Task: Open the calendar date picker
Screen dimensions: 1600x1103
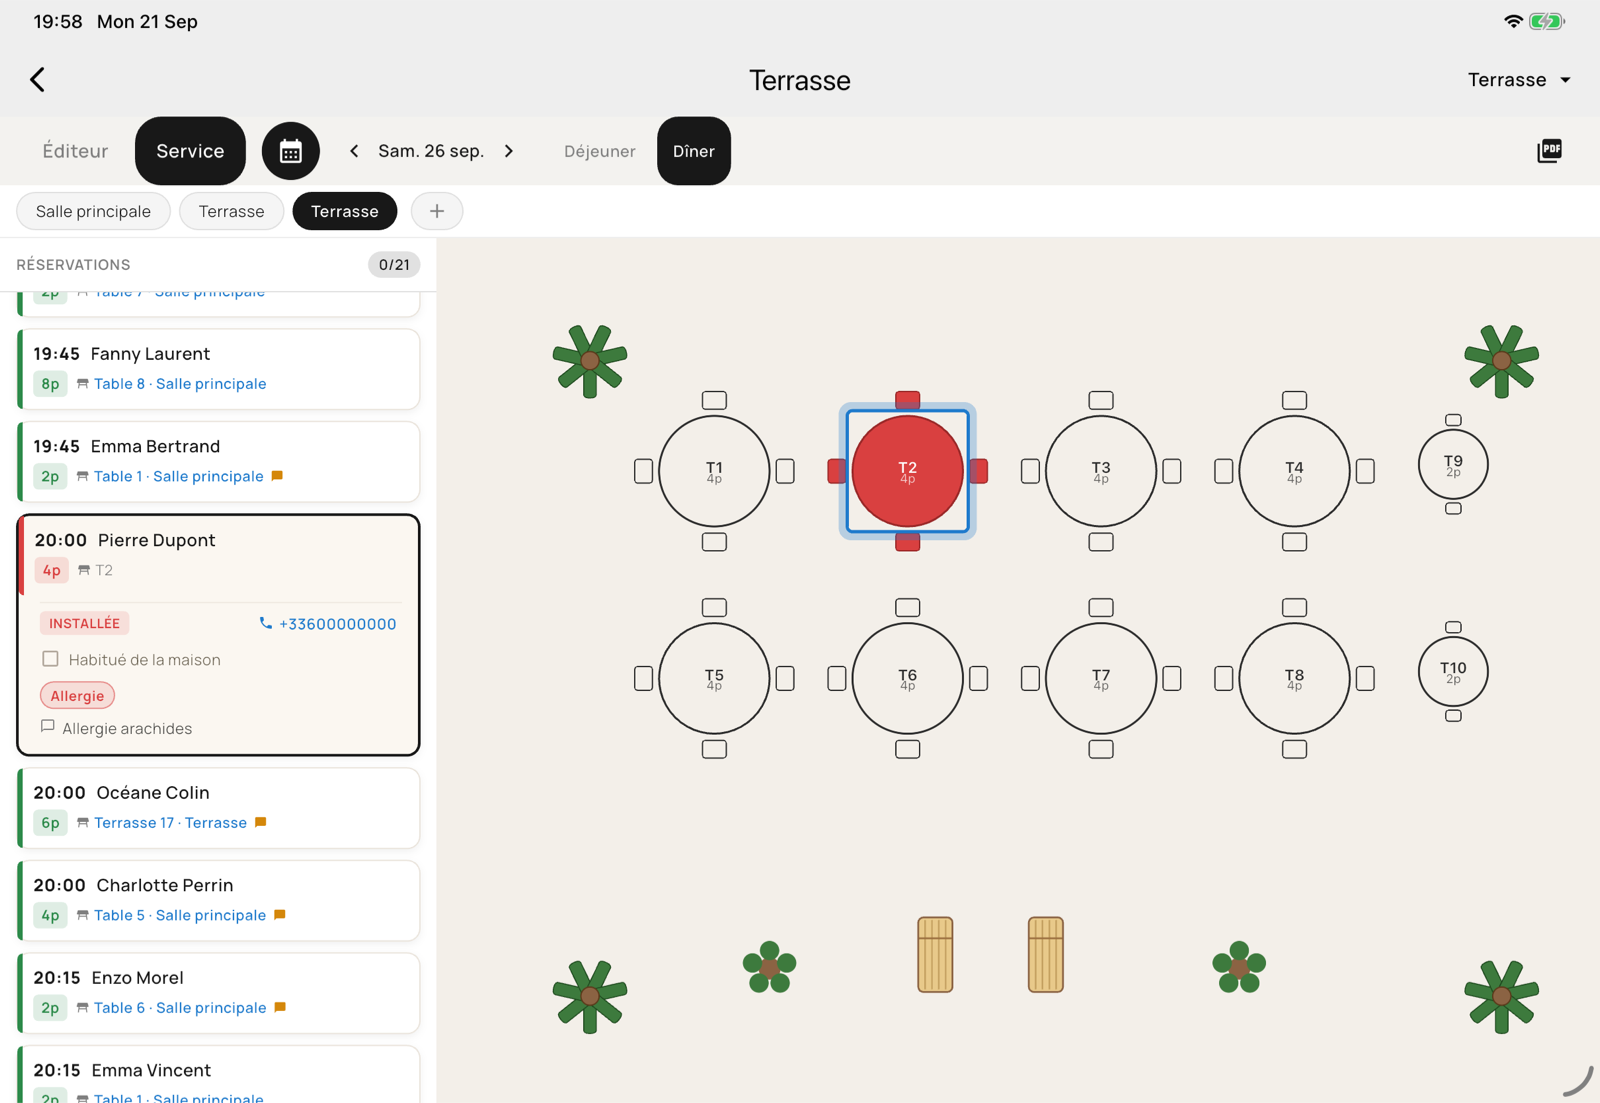Action: [291, 151]
